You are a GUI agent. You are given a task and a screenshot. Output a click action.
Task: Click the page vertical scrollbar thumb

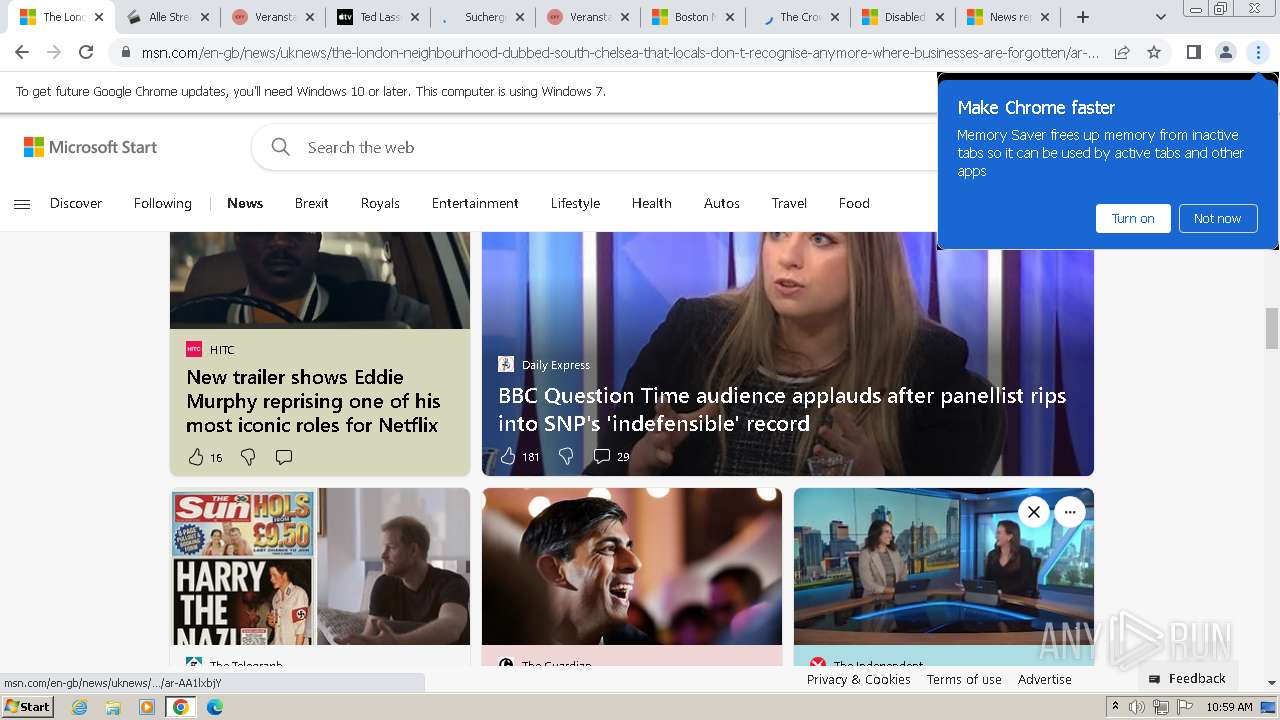1272,329
